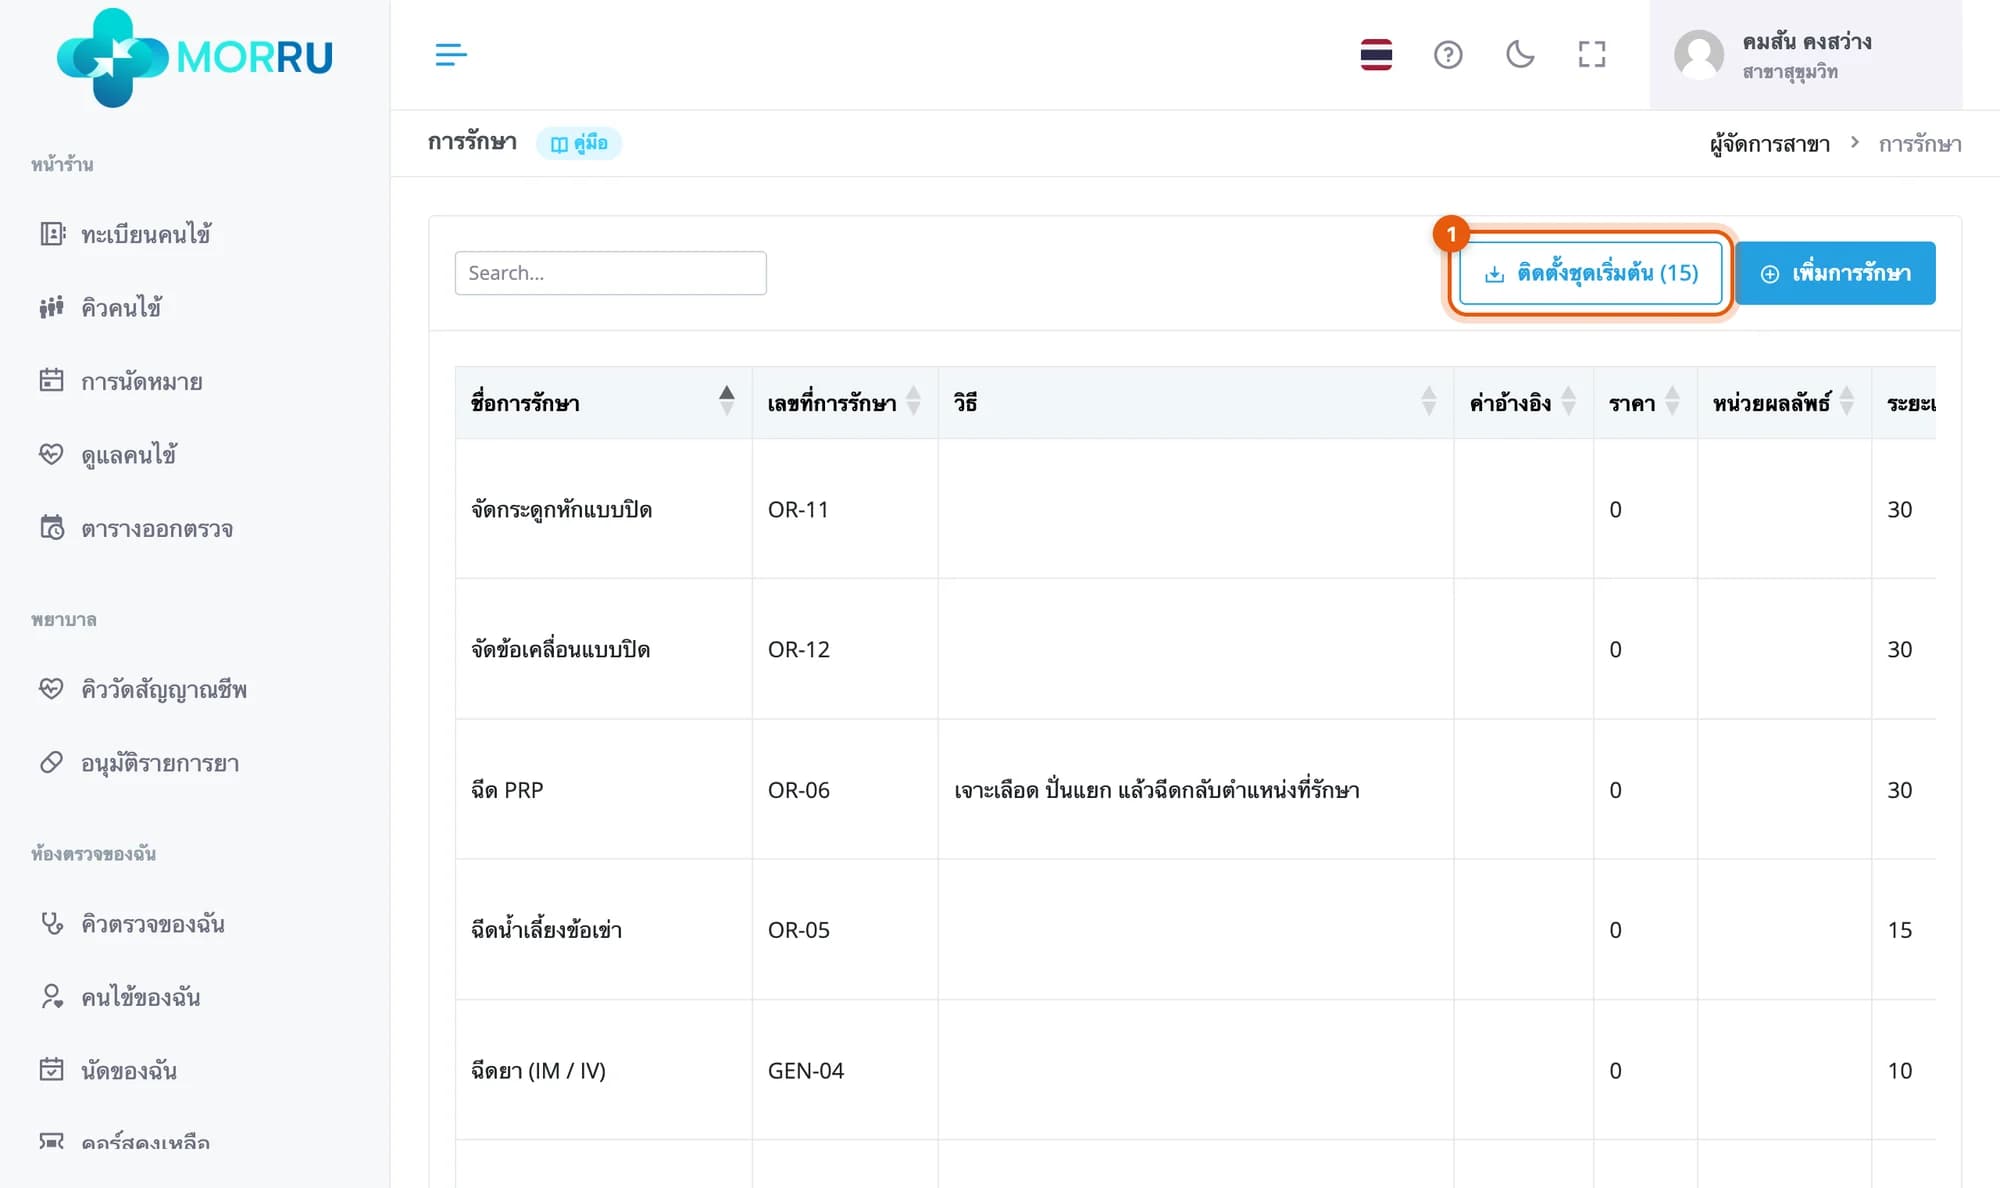This screenshot has height=1188, width=2000.
Task: Click the อนุมัติรายการยา pill icon
Action: click(x=52, y=763)
